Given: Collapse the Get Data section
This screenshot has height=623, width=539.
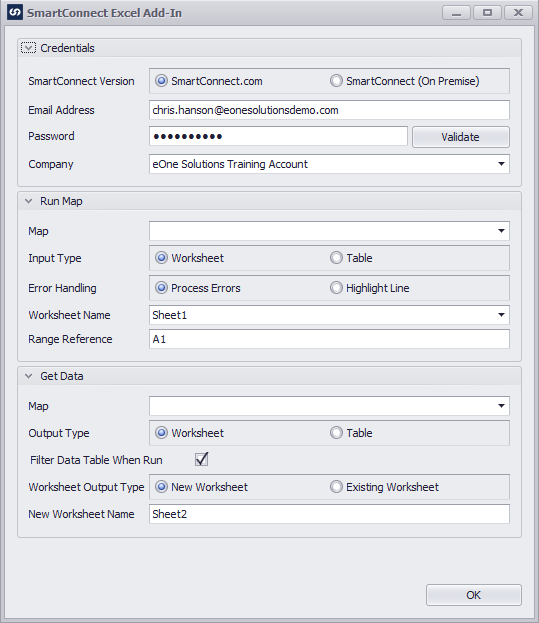Looking at the screenshot, I should coord(29,376).
